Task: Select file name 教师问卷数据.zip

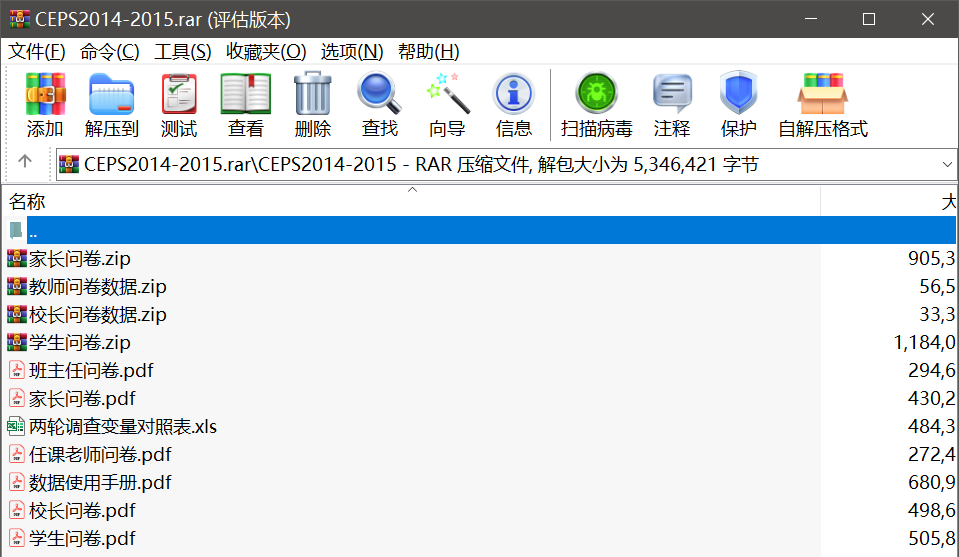Action: click(x=97, y=286)
